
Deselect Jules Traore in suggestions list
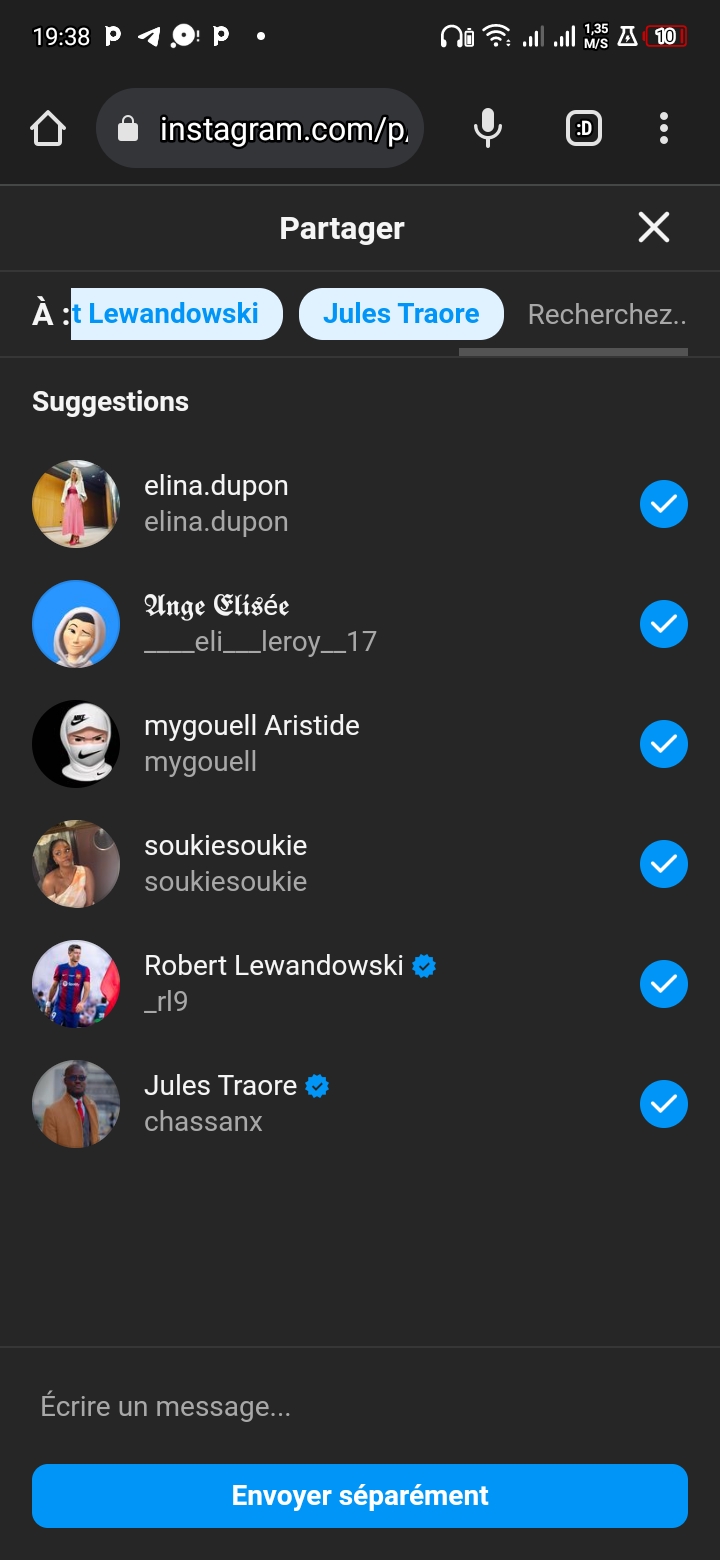664,1104
